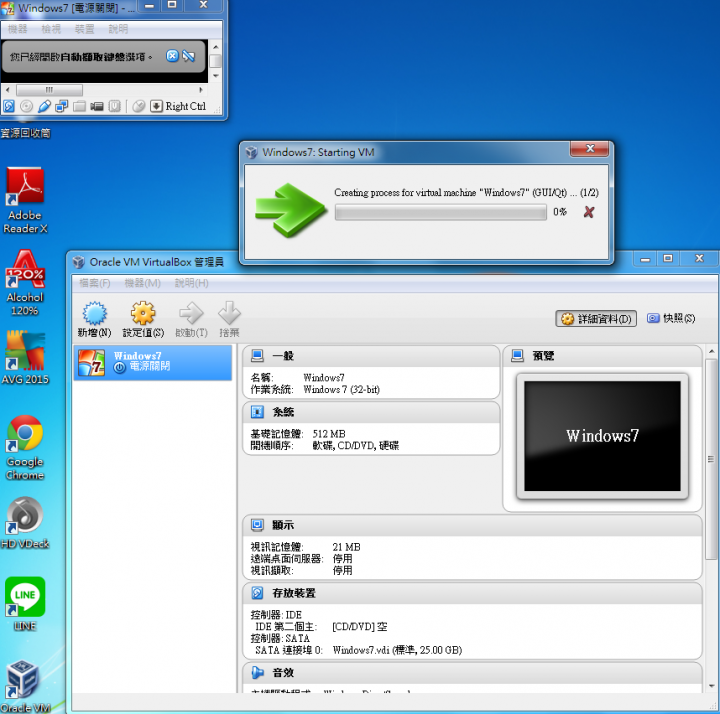Image resolution: width=720 pixels, height=714 pixels.
Task: Click 512 MB base memory value
Action: pyautogui.click(x=329, y=434)
